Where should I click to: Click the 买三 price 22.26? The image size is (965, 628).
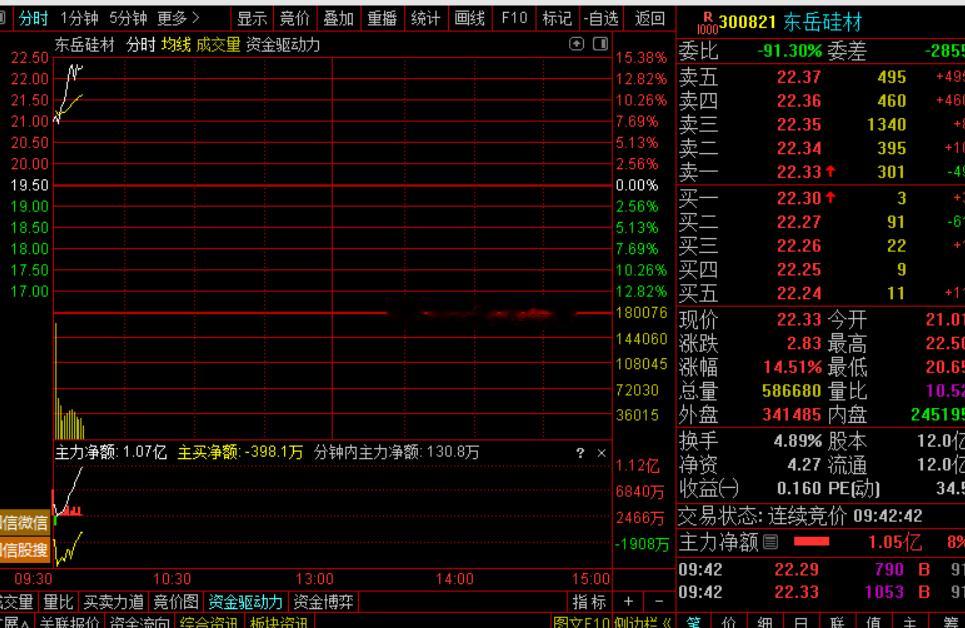798,246
